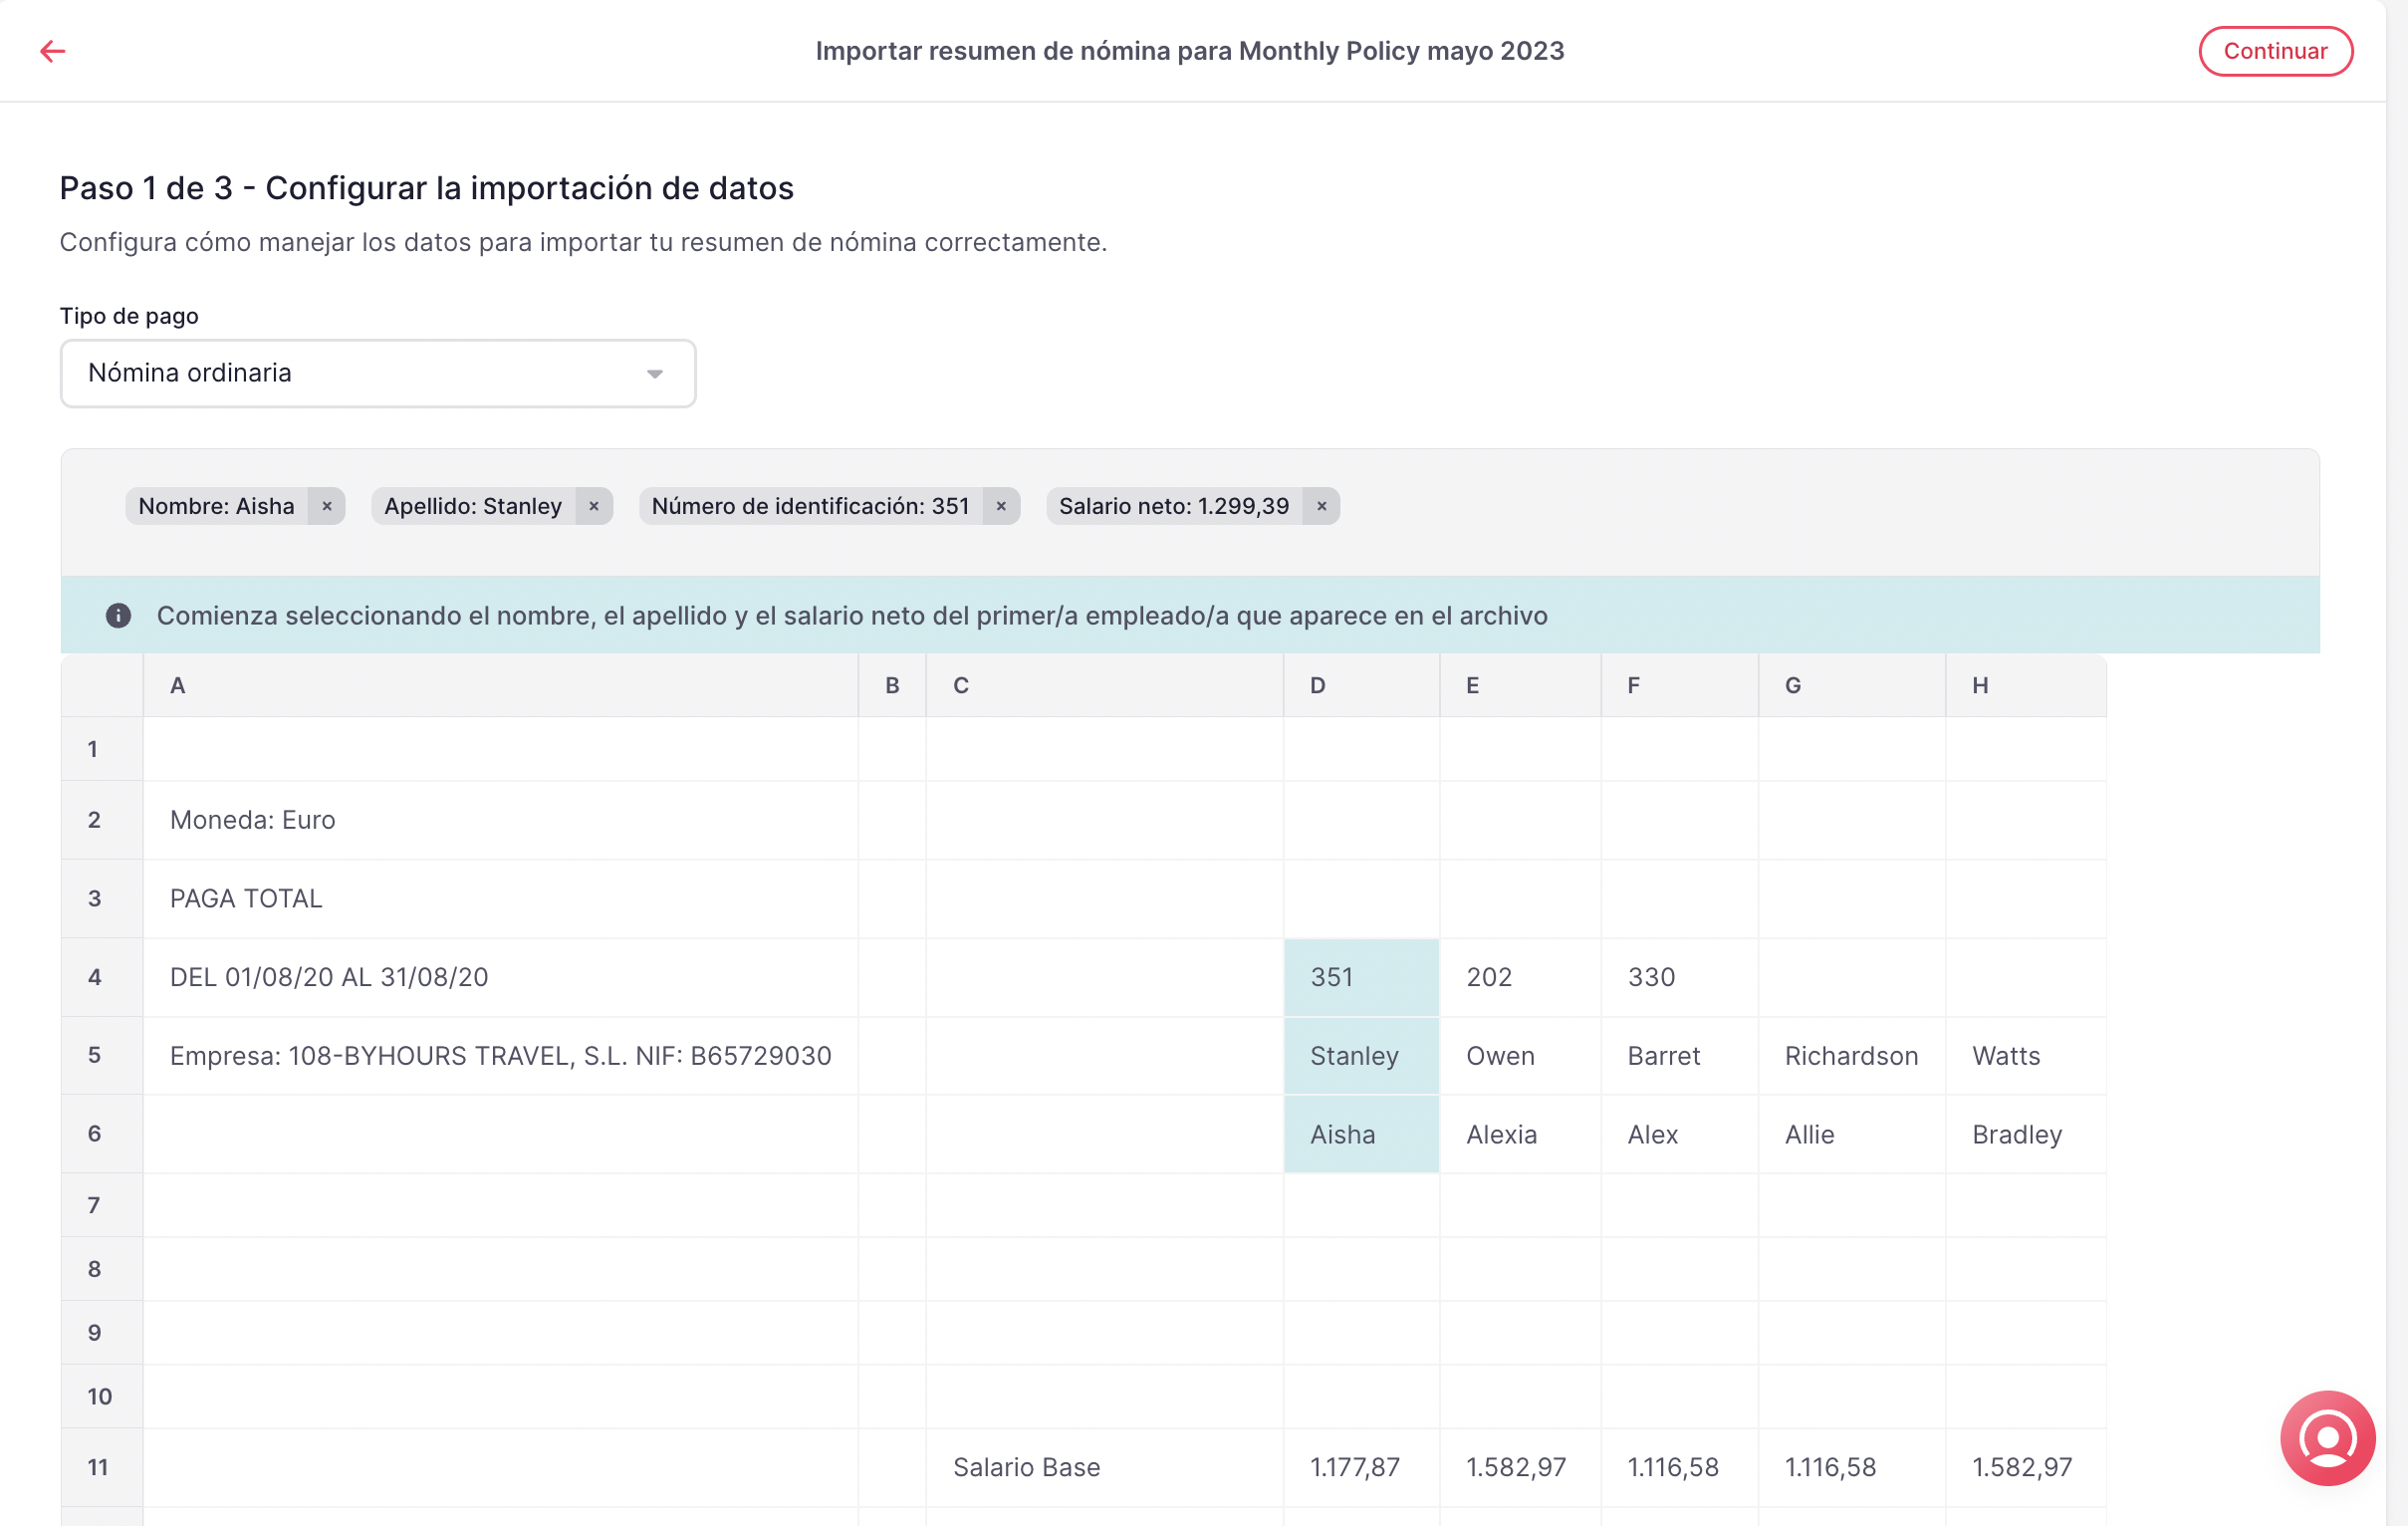Image resolution: width=2408 pixels, height=1526 pixels.
Task: Click row header 5
Action: tap(102, 1056)
